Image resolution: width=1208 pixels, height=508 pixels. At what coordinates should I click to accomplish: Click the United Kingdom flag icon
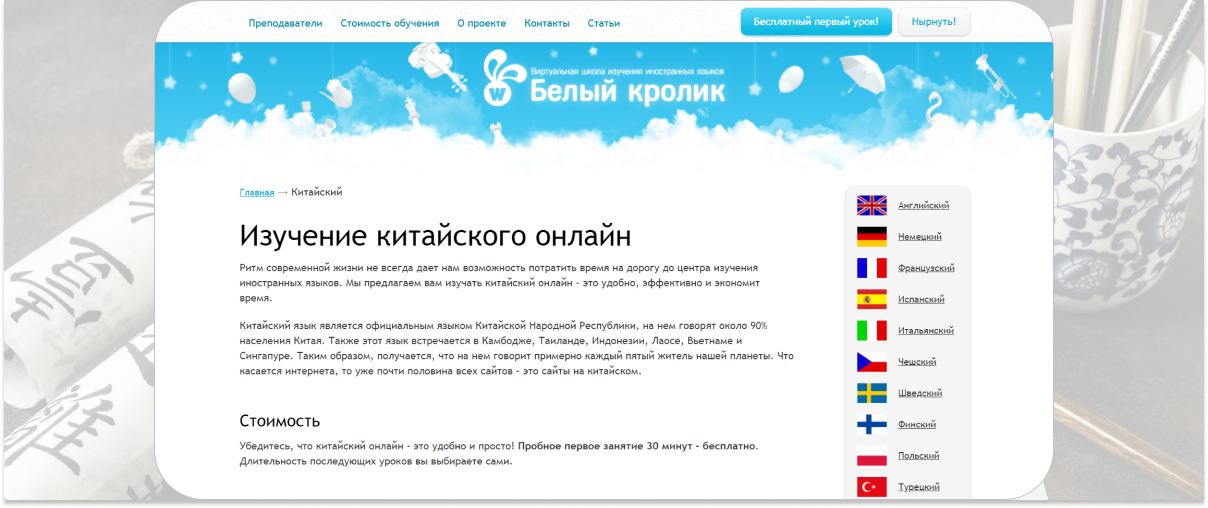pos(871,206)
